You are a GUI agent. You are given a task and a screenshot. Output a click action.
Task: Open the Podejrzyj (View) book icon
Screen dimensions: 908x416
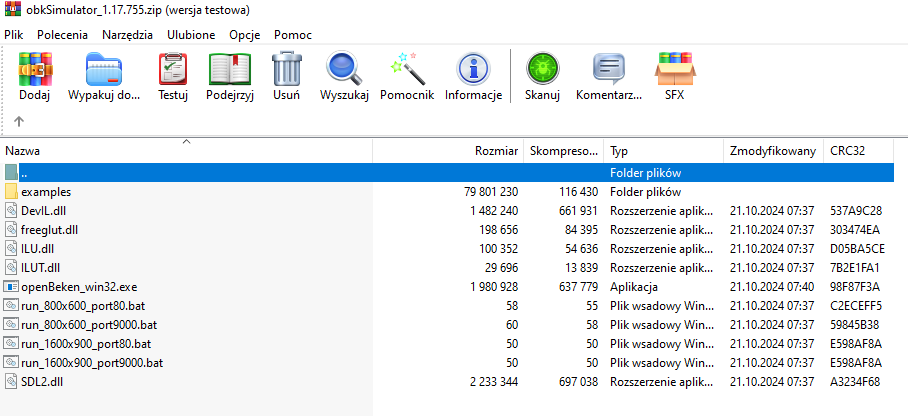pos(230,68)
